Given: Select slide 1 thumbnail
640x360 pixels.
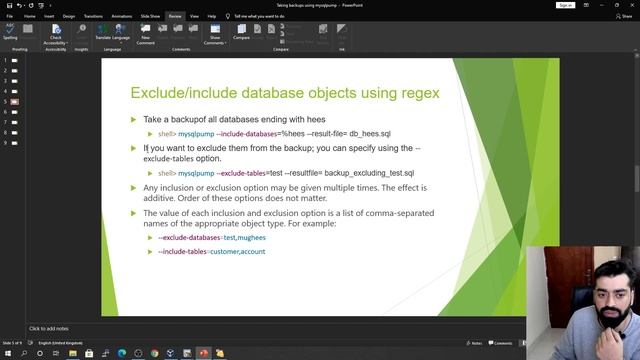Looking at the screenshot, I should [x=15, y=60].
